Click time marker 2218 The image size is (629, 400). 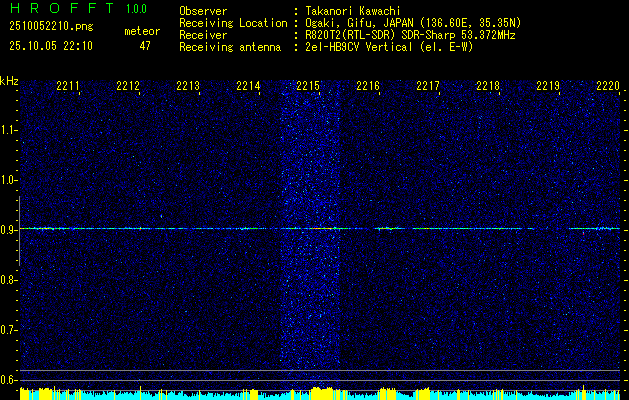pos(488,85)
